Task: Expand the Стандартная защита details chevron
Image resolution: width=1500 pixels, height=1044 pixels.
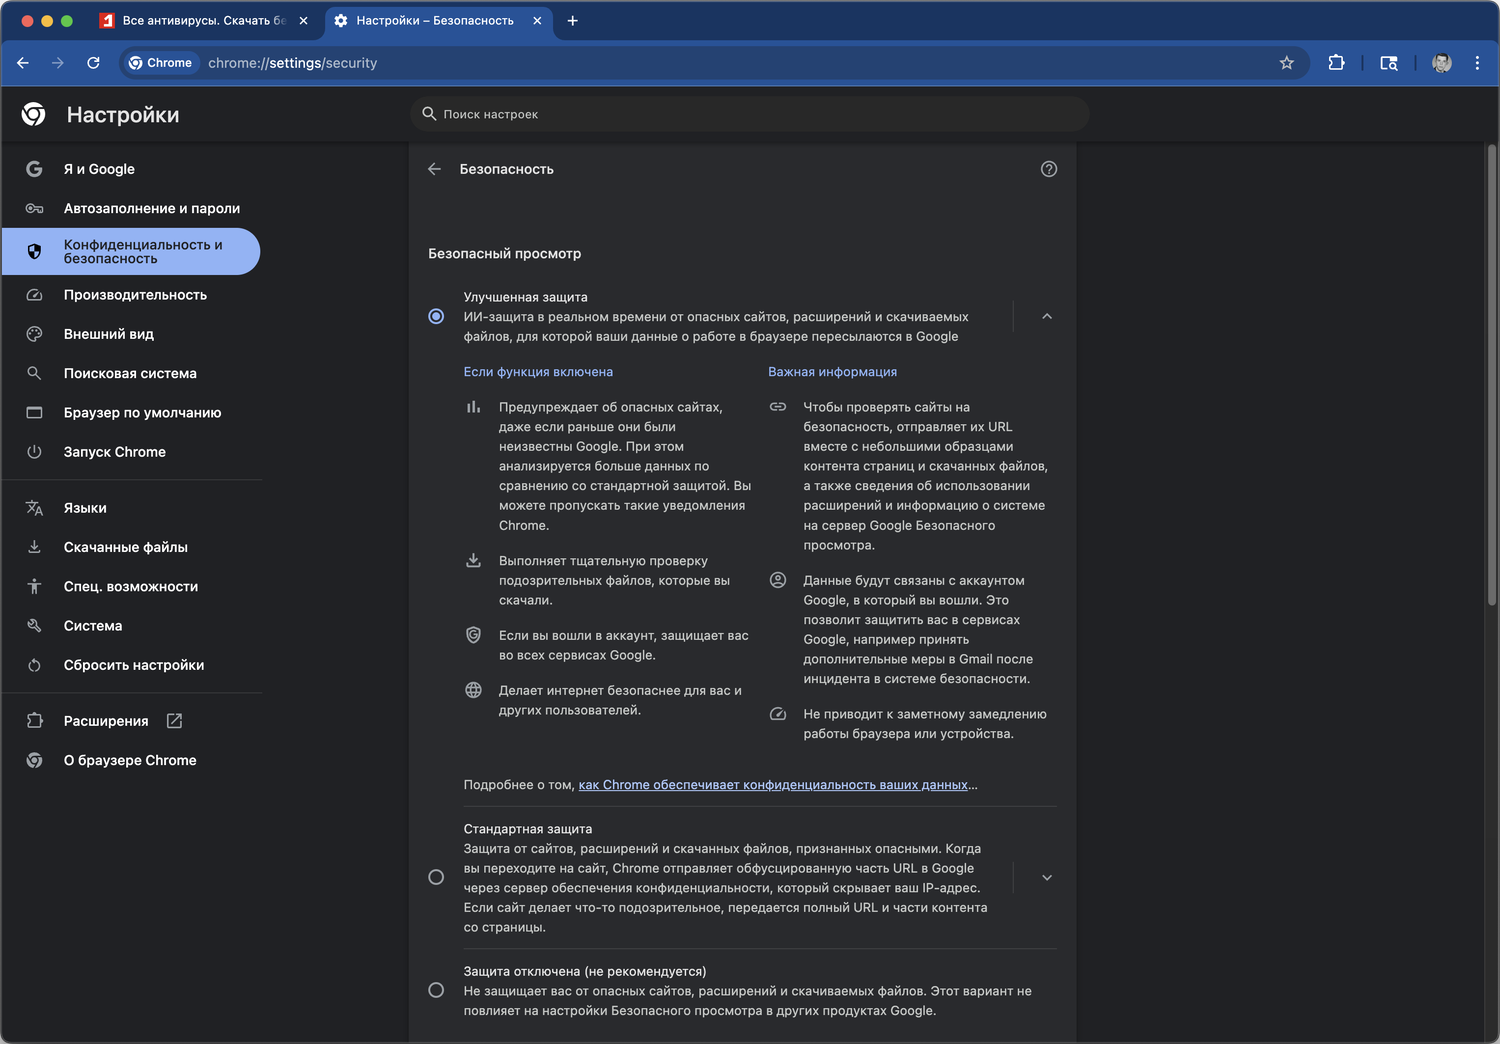Action: [1047, 877]
